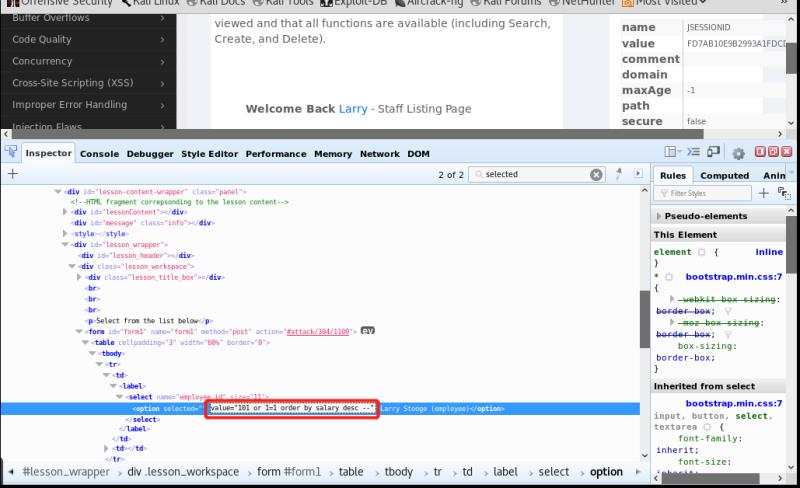This screenshot has height=488, width=800.
Task: Expand the -webkit-box-sizing property
Action: [672, 299]
